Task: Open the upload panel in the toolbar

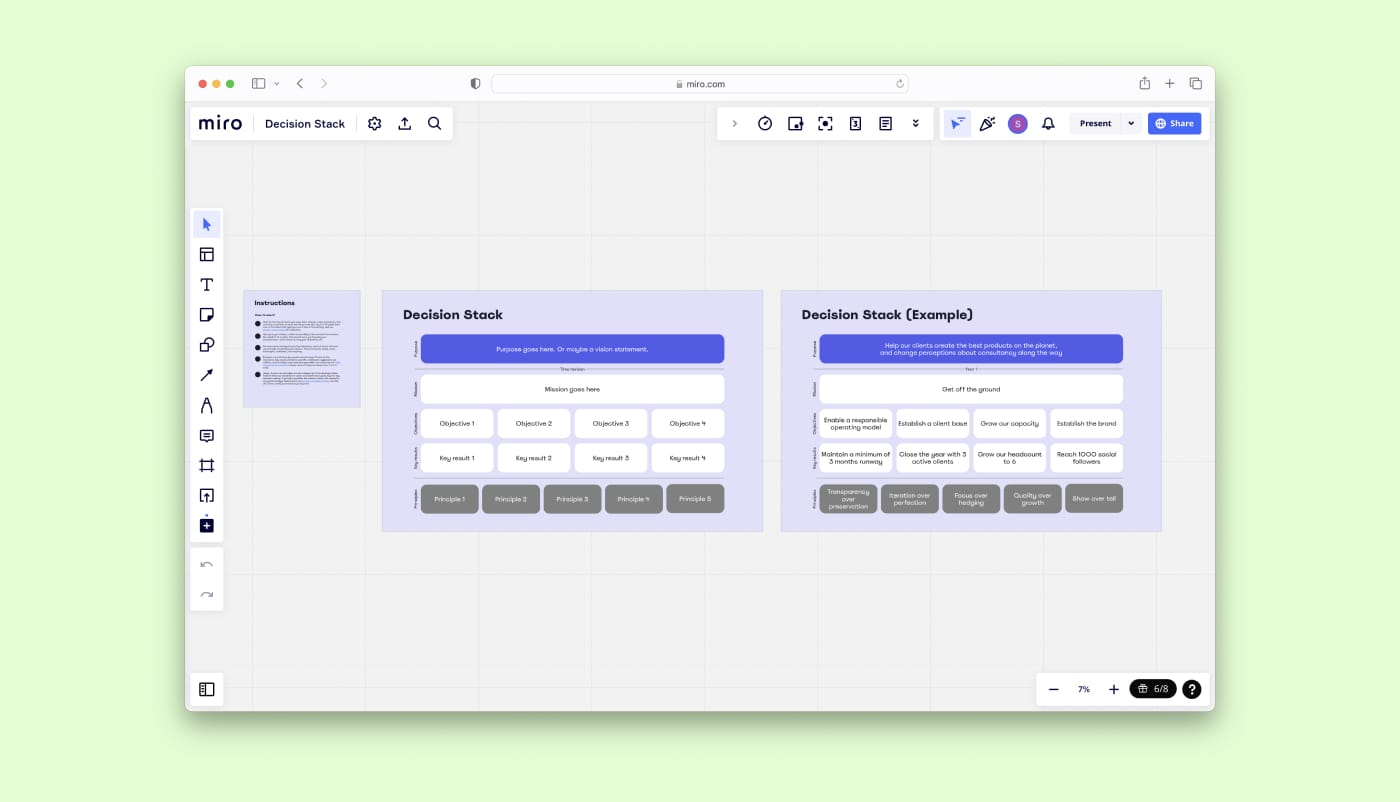Action: tap(206, 494)
